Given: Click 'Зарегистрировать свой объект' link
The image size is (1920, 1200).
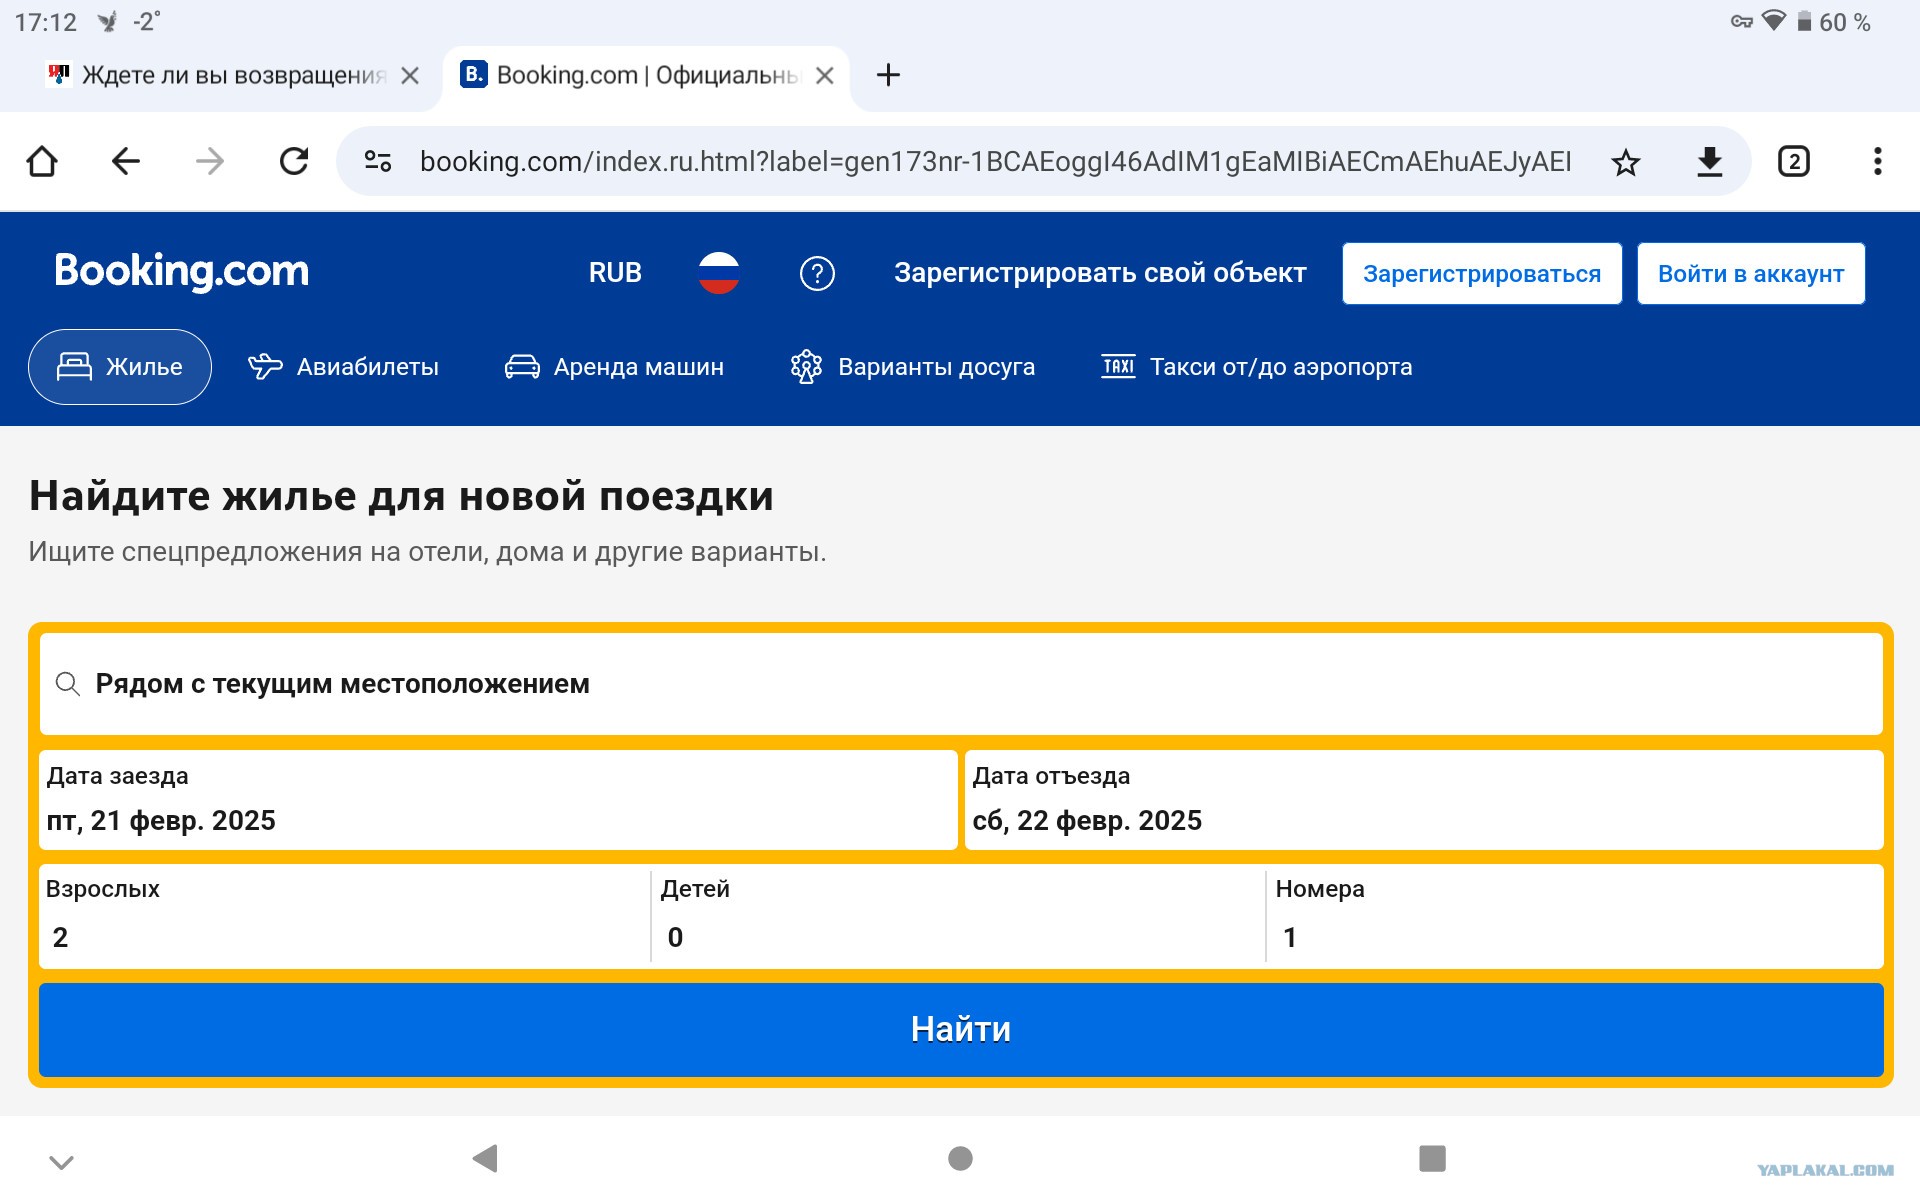Looking at the screenshot, I should (x=1100, y=273).
